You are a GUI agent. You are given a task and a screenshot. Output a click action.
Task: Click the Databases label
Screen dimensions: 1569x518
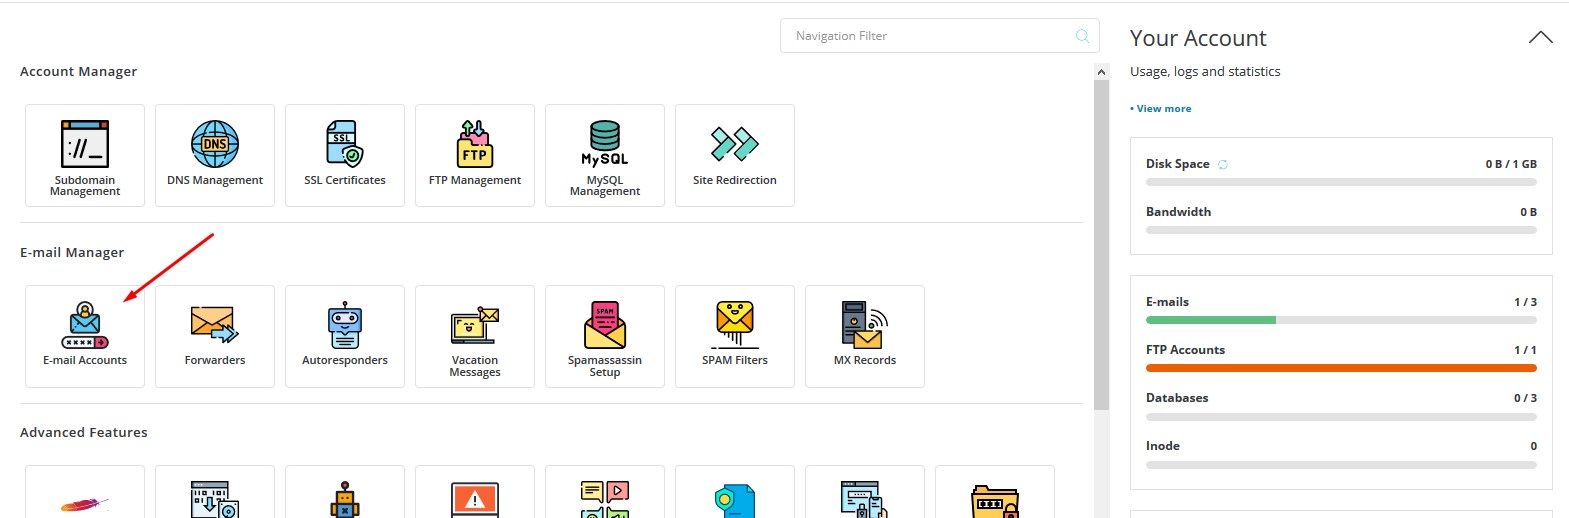(x=1177, y=398)
